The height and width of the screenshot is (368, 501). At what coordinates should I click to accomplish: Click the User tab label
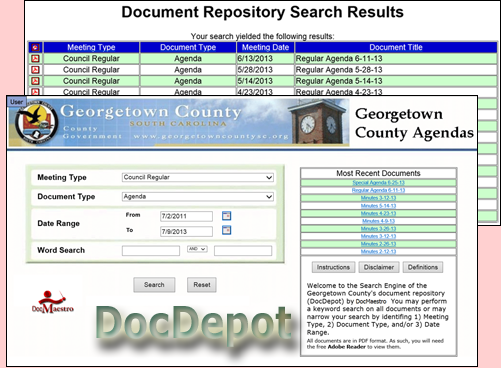[x=16, y=102]
